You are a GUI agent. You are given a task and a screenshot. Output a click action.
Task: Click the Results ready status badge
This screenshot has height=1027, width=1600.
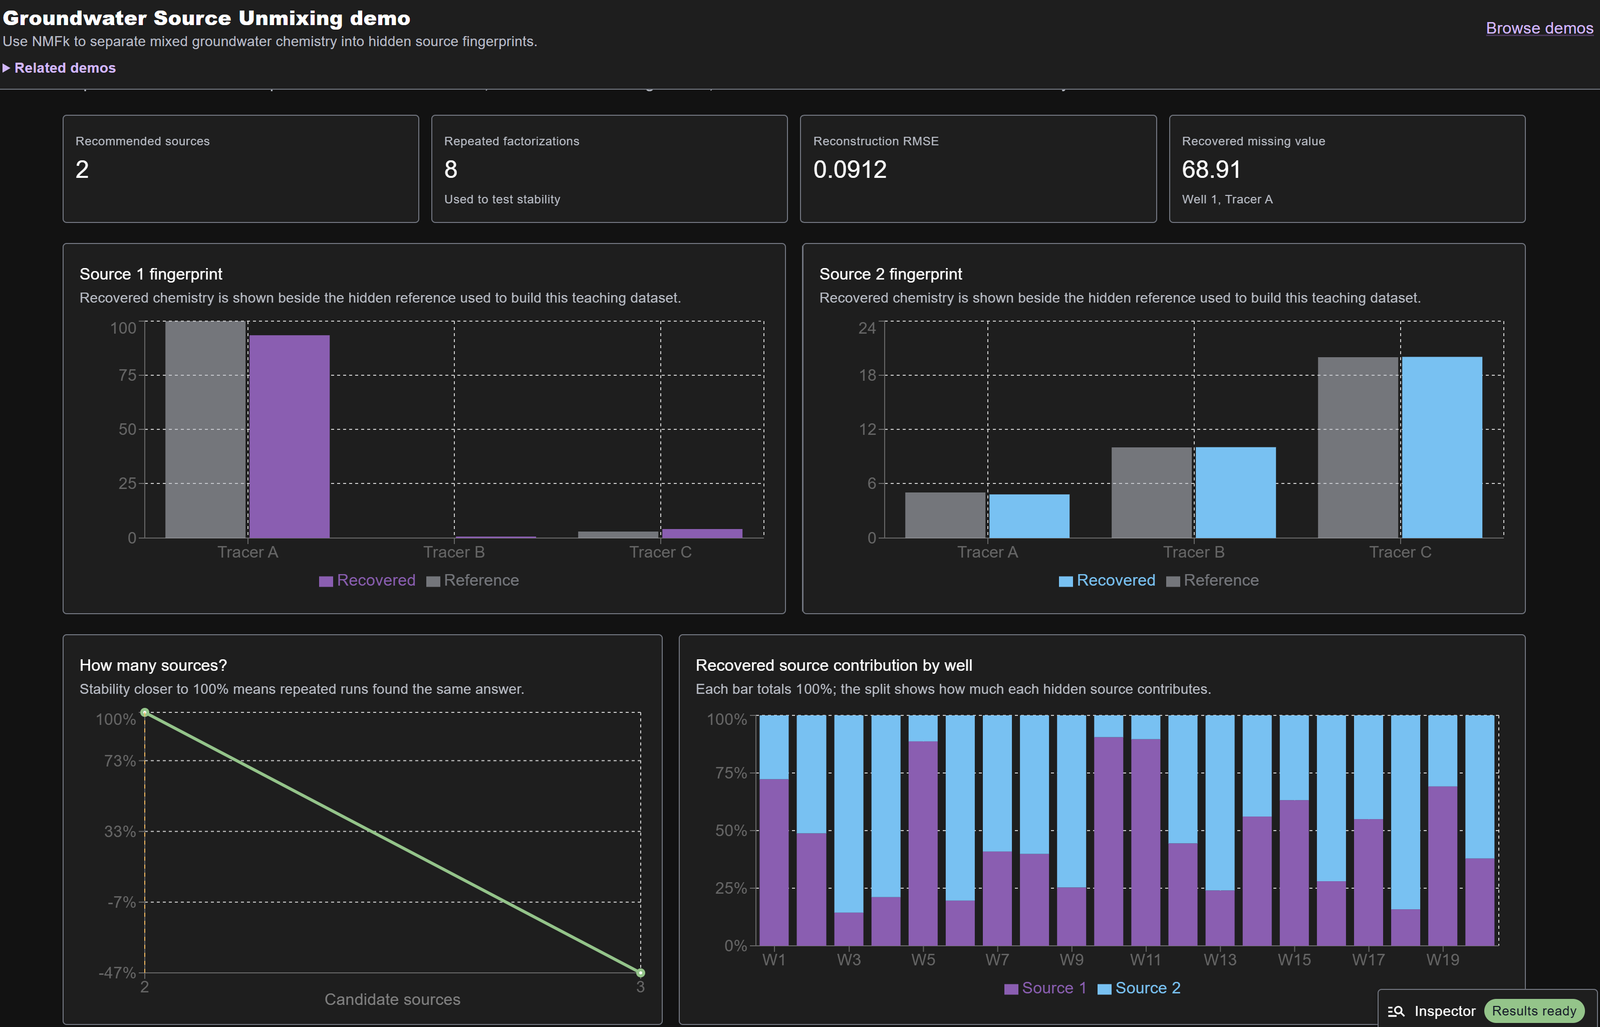(x=1534, y=1011)
